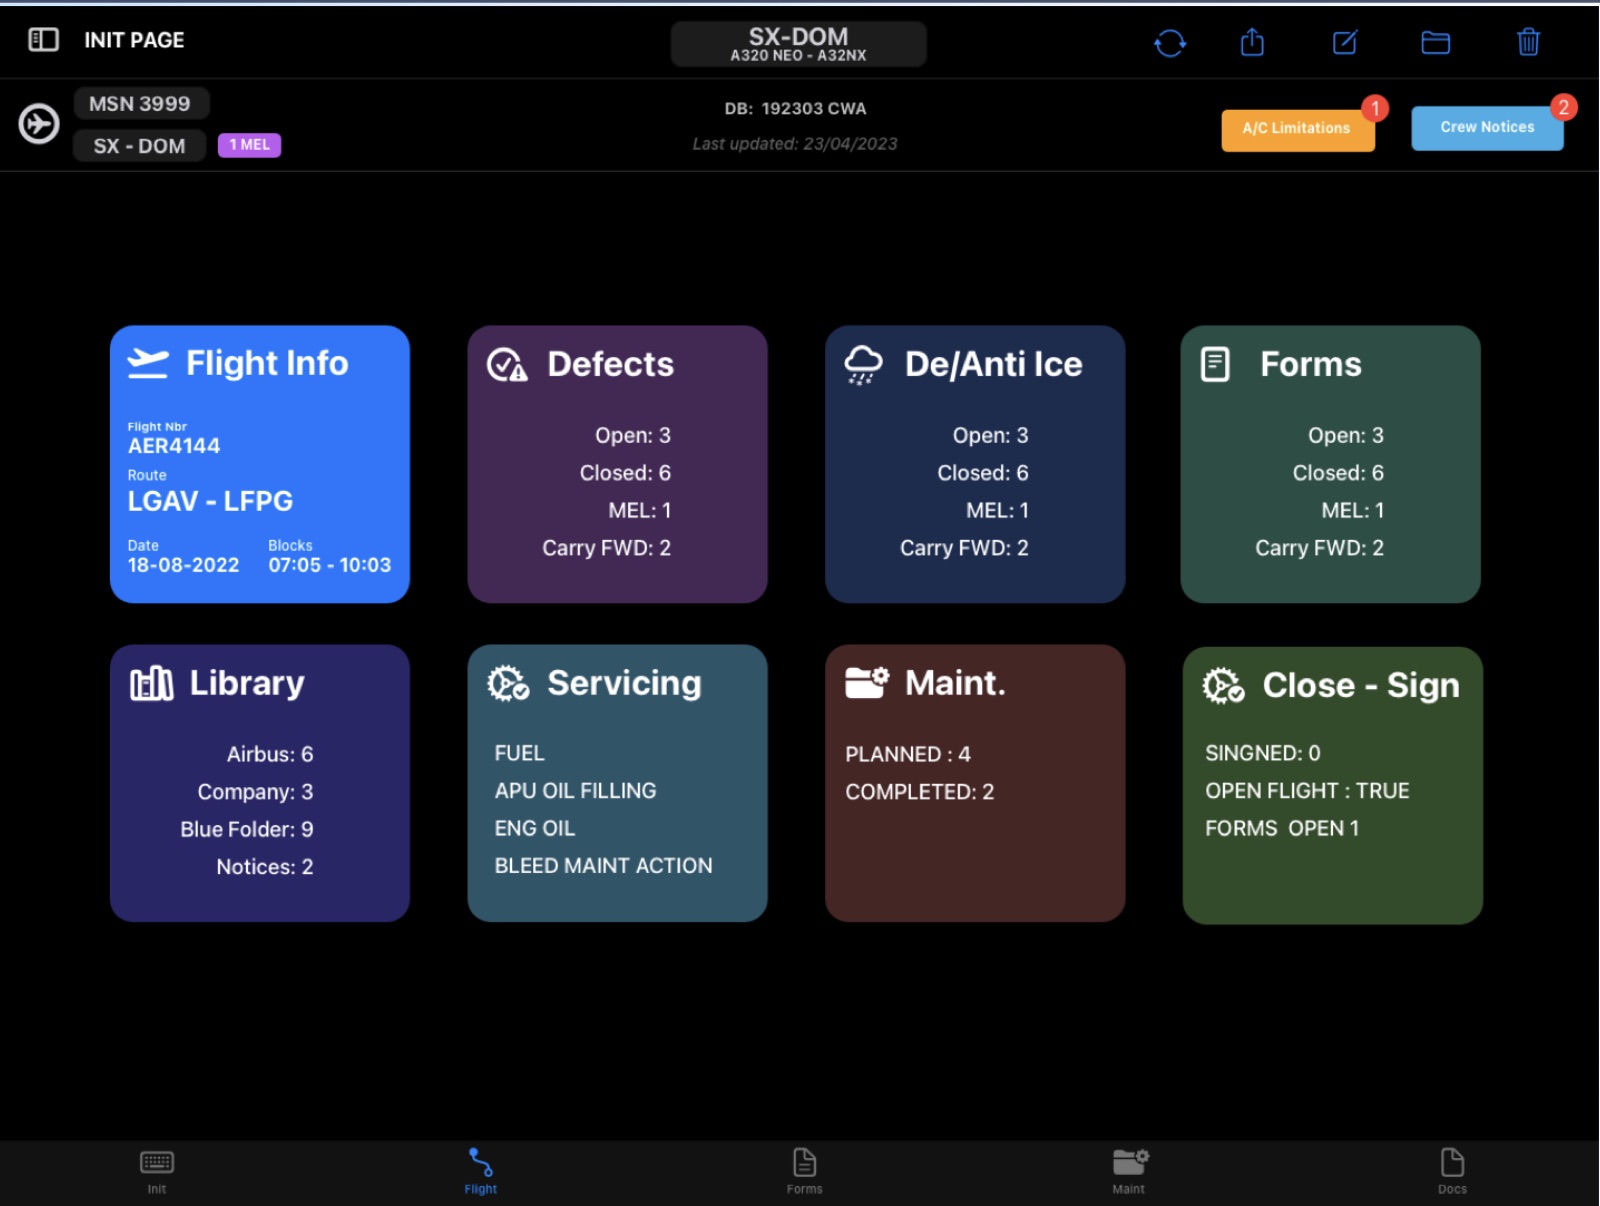Click the SX-DOM aircraft selector
Viewport: 1600px width, 1206px height.
[x=798, y=44]
